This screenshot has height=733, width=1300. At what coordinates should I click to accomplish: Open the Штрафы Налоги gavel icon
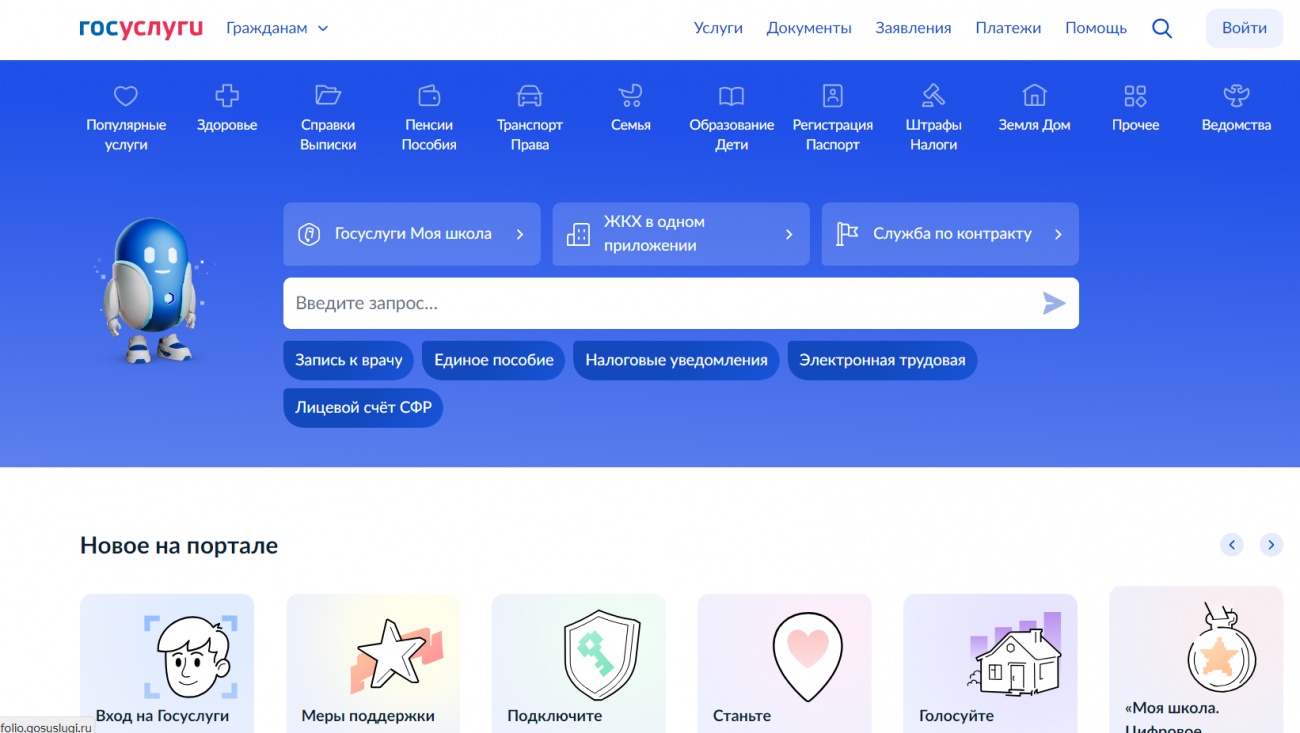pos(933,96)
